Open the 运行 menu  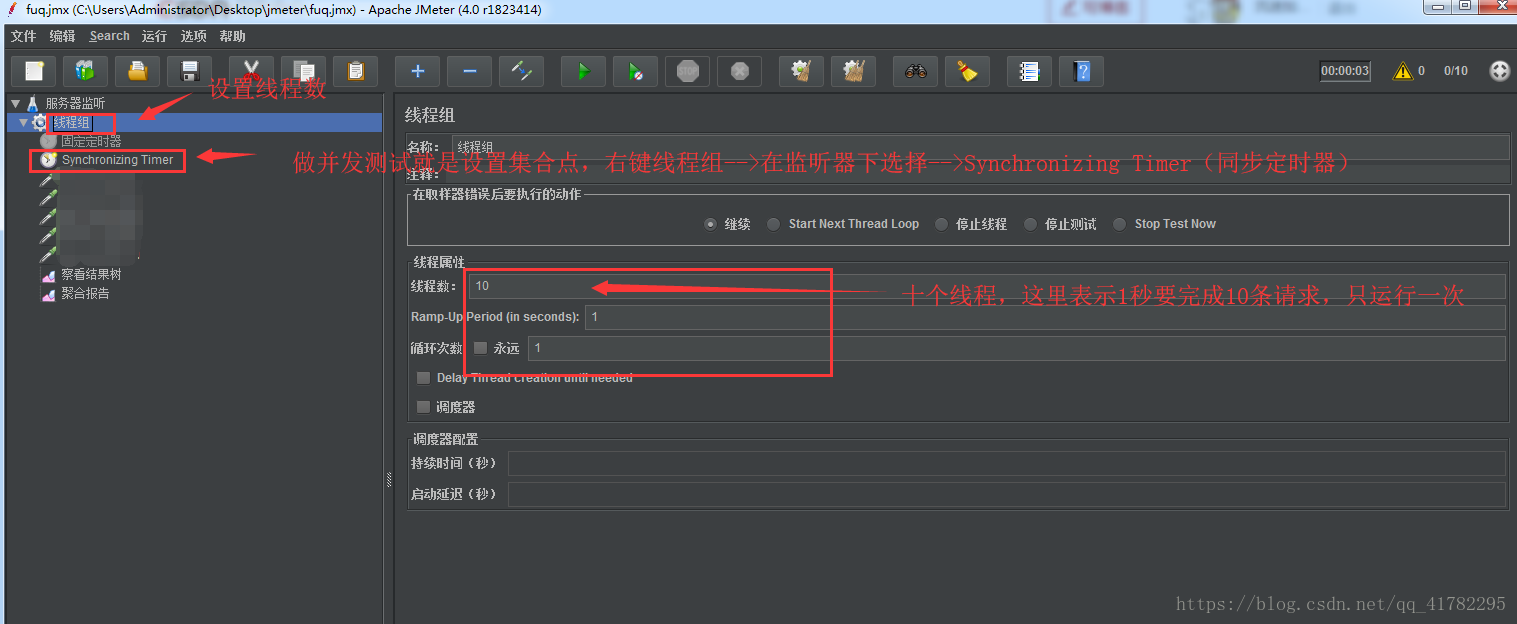tap(154, 36)
